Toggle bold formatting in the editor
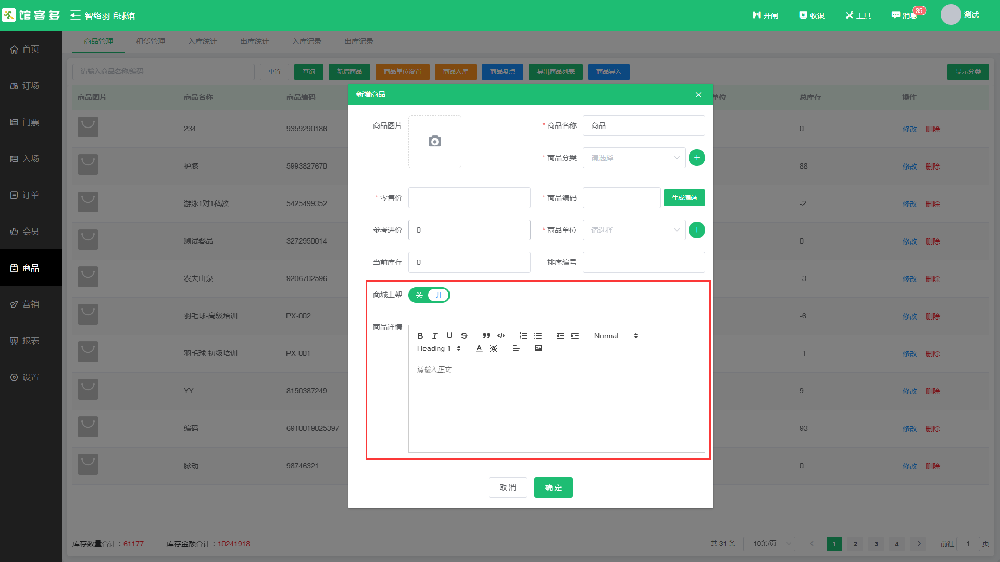 pyautogui.click(x=420, y=335)
